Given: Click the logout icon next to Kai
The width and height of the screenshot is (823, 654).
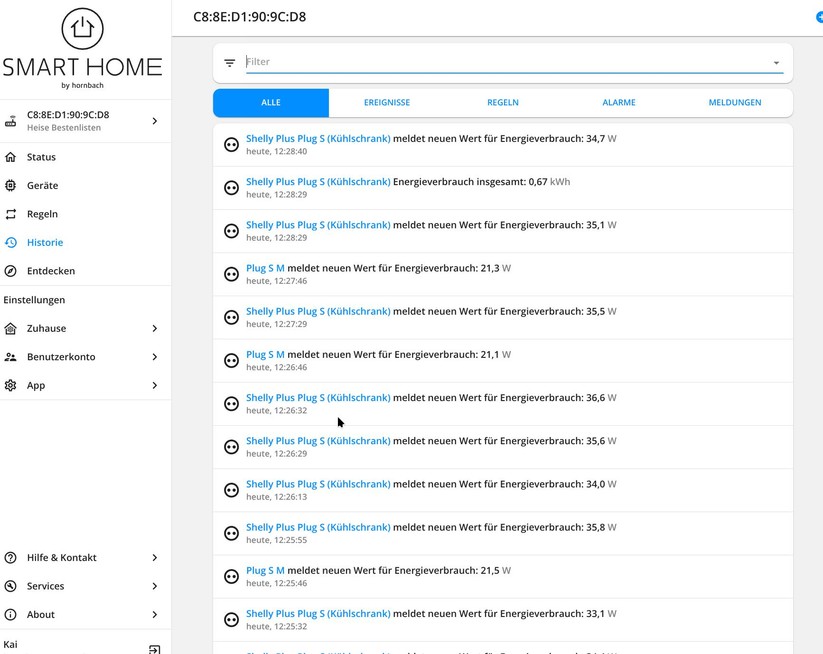Looking at the screenshot, I should point(154,648).
